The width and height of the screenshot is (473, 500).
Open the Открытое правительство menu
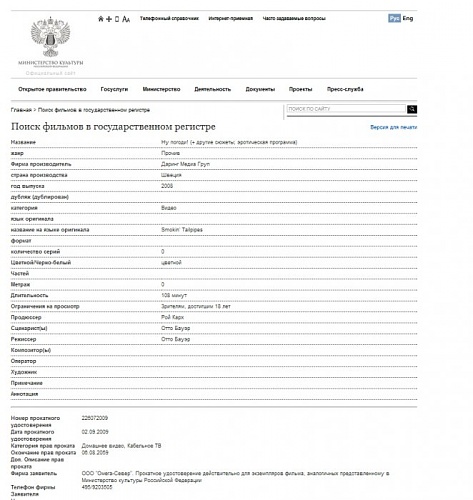(52, 89)
